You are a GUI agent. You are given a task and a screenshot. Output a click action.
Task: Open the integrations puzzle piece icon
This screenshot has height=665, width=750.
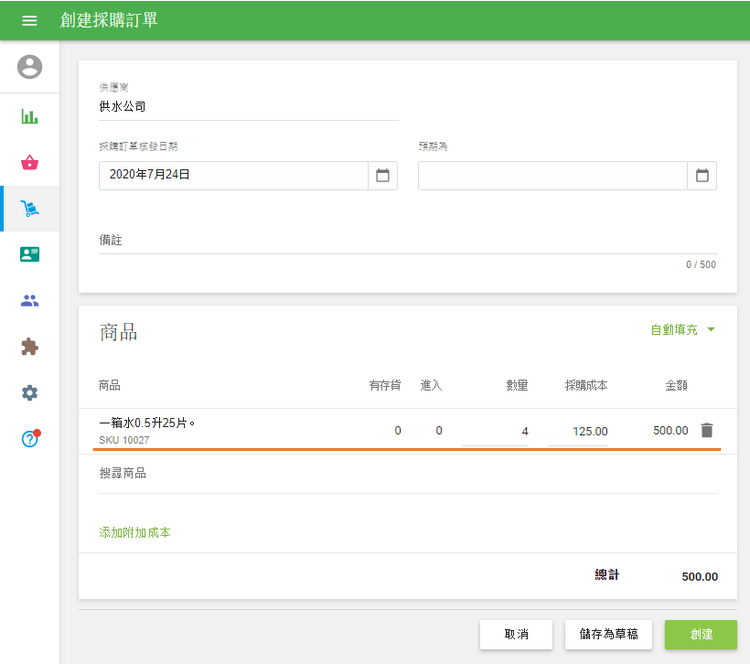(30, 347)
